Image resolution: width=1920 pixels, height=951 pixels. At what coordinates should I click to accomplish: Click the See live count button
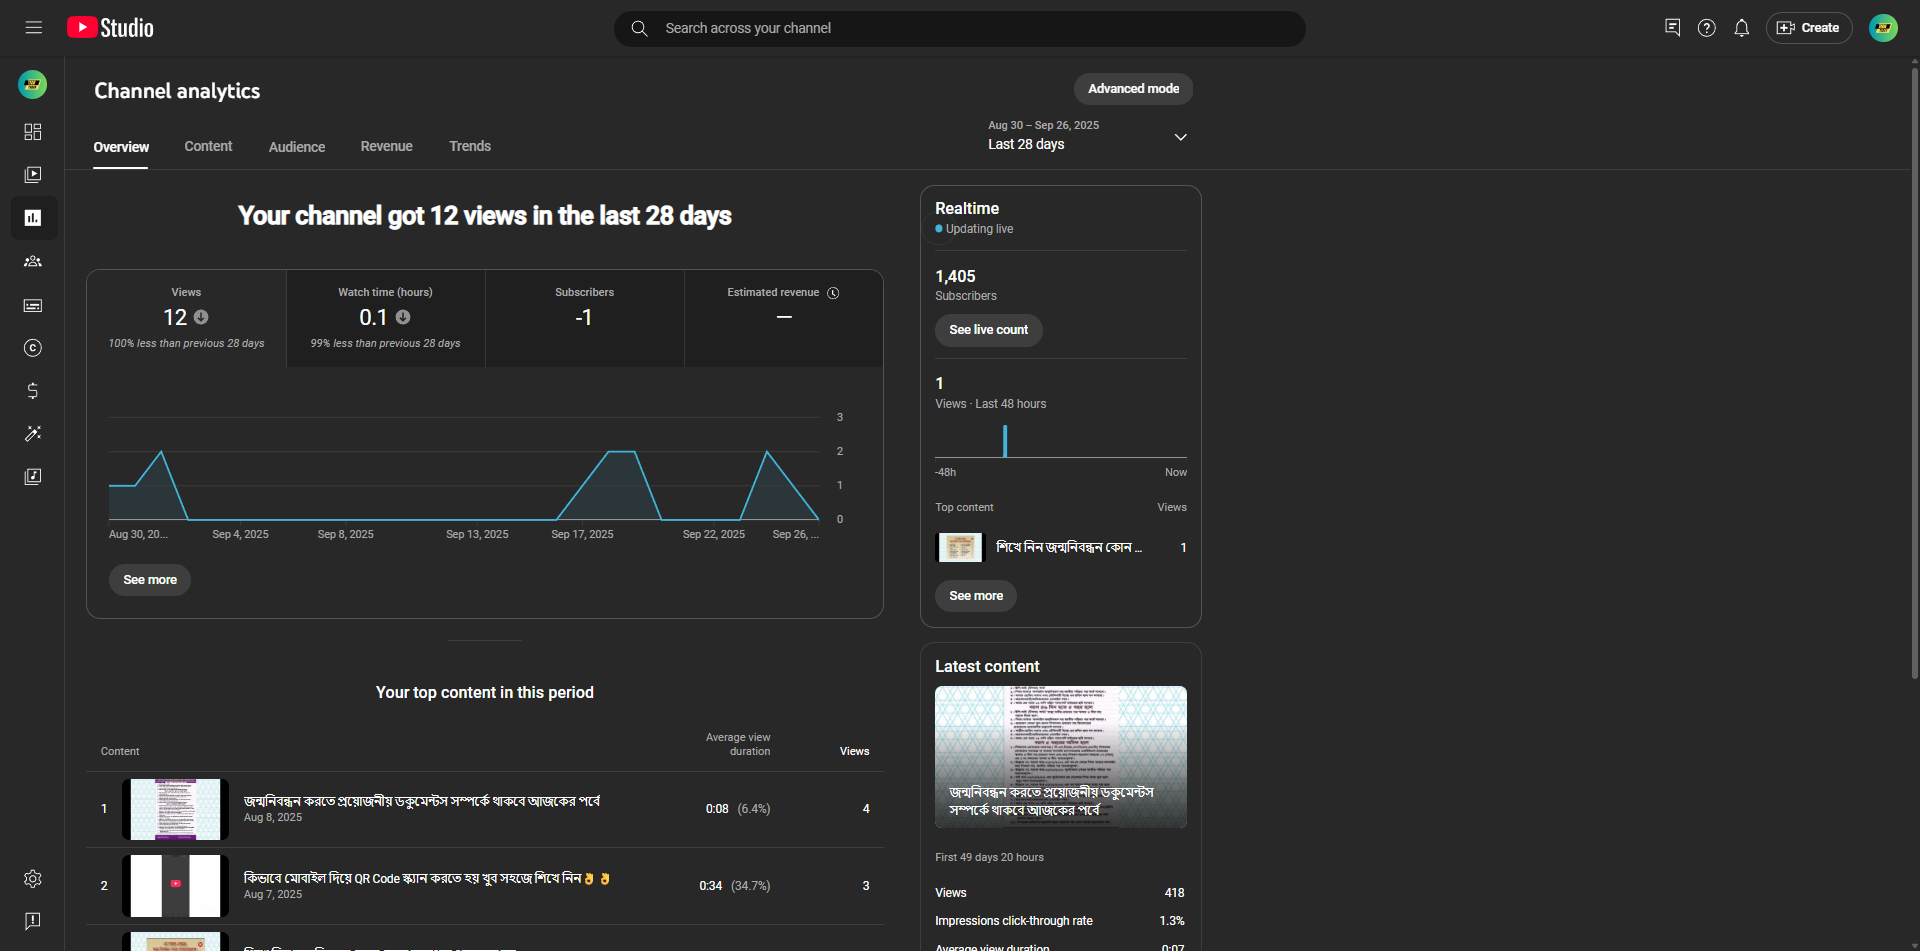988,330
